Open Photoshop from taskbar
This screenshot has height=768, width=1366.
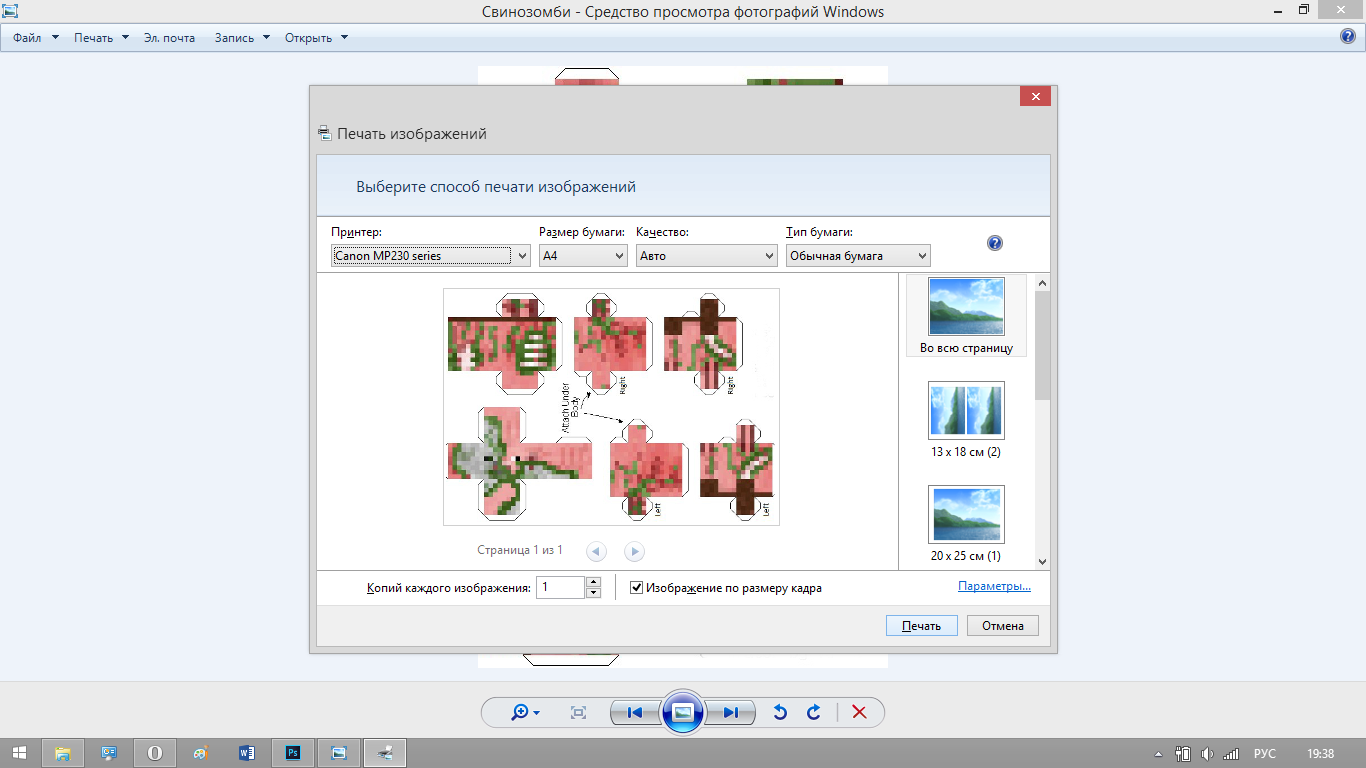click(293, 753)
